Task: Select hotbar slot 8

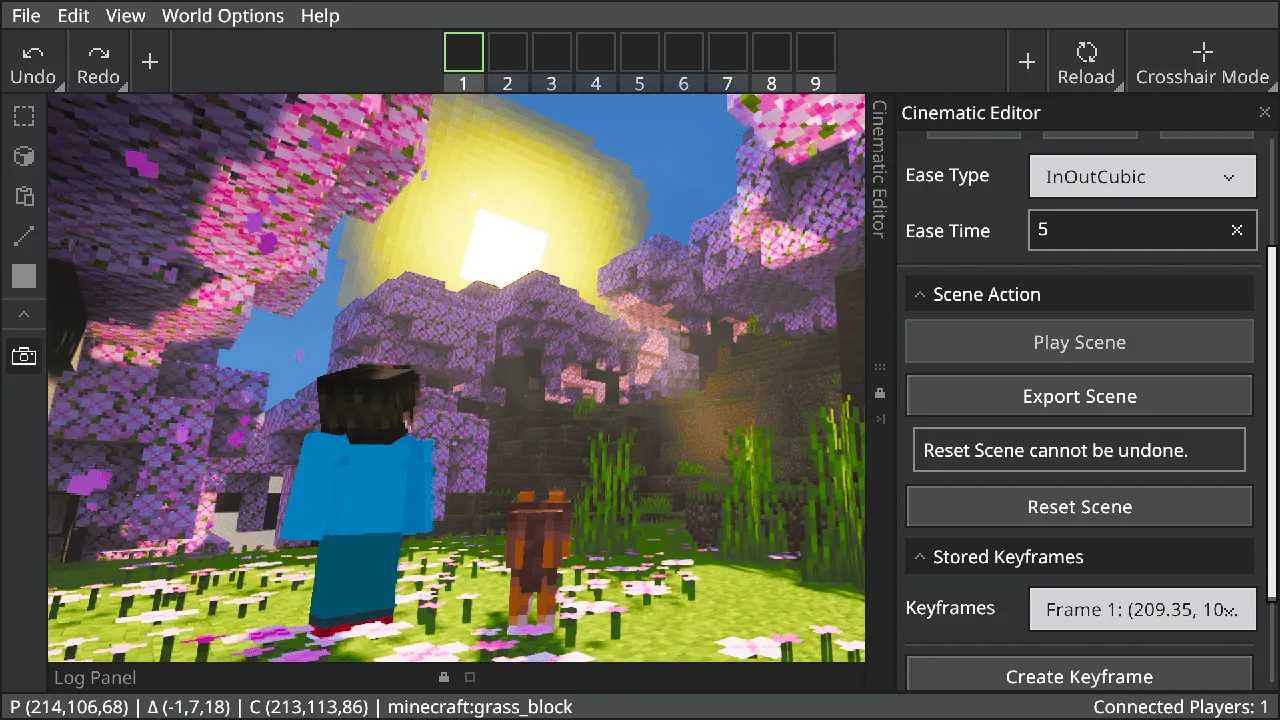Action: tap(772, 53)
